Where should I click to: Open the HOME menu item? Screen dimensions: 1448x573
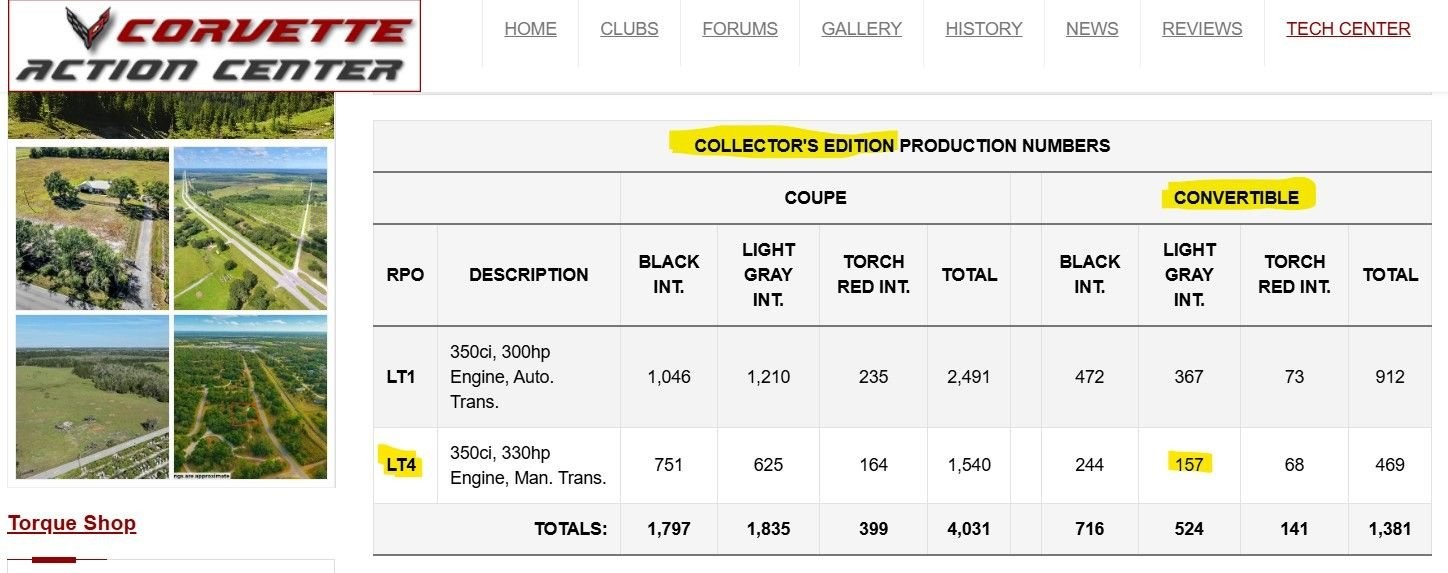pyautogui.click(x=530, y=29)
